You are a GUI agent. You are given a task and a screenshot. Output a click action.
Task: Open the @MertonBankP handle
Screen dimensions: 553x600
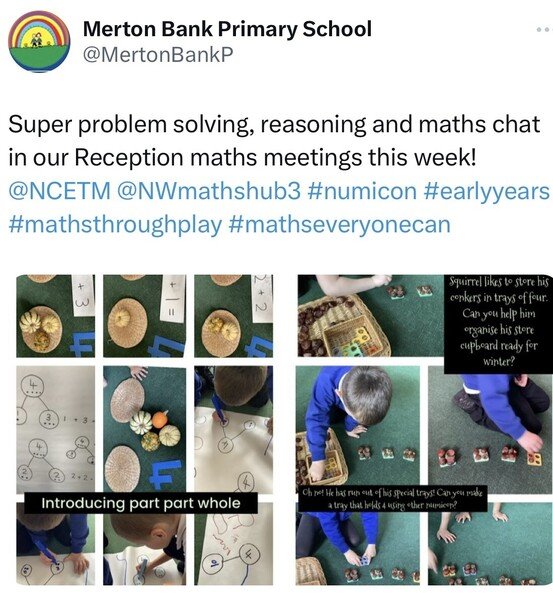pyautogui.click(x=158, y=54)
